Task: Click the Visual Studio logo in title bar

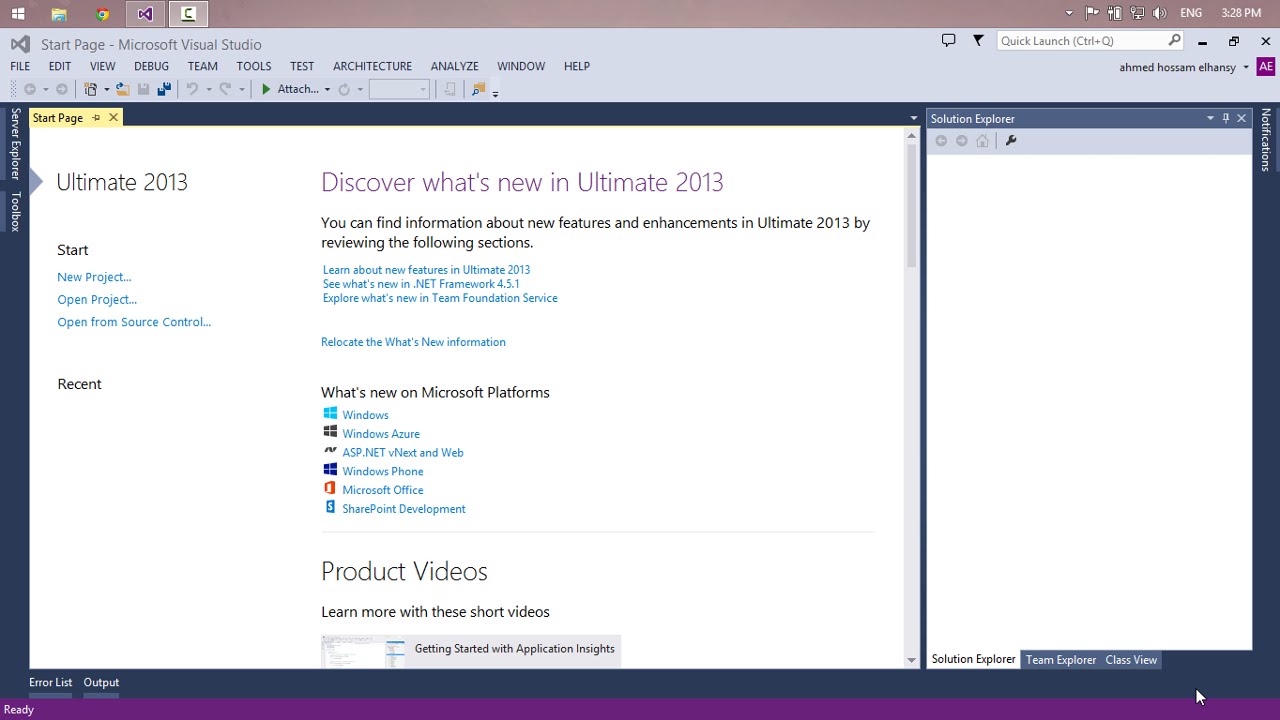Action: (20, 44)
